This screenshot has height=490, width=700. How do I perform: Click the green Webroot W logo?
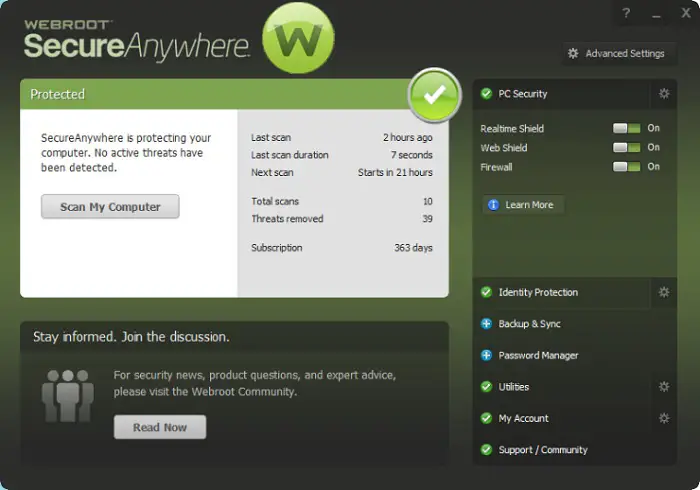(x=298, y=38)
